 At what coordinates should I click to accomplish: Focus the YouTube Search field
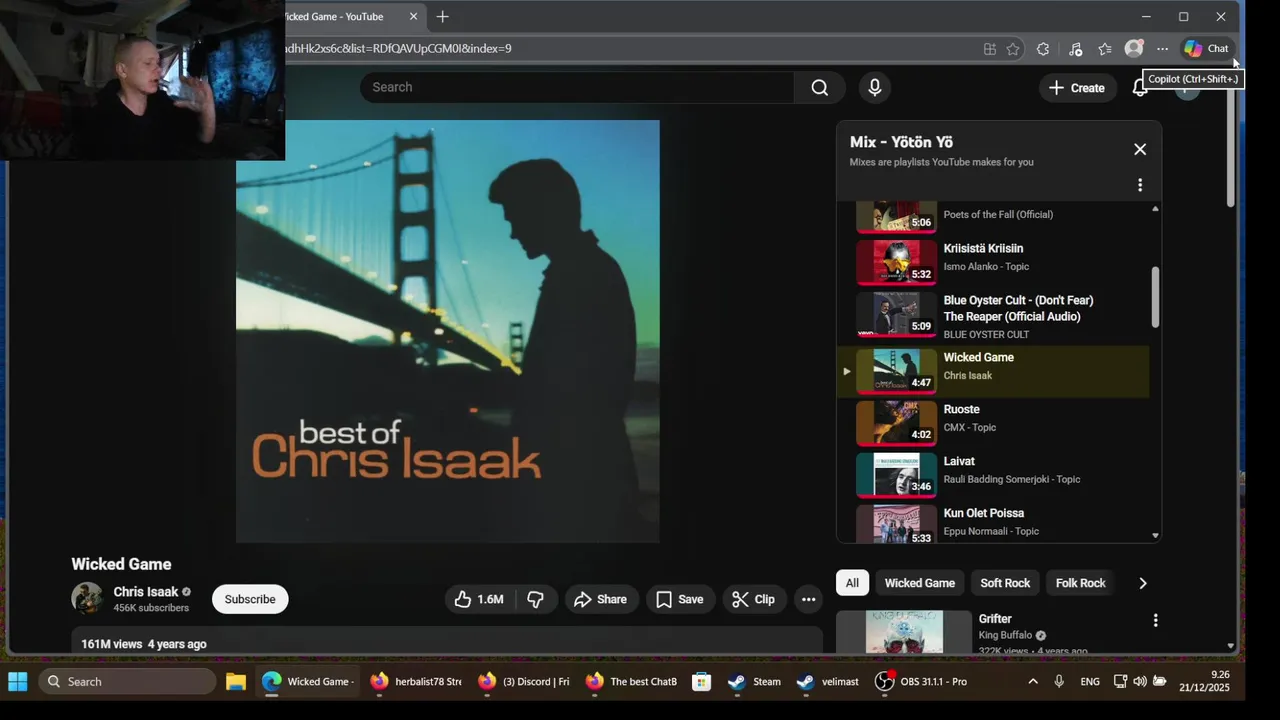577,87
